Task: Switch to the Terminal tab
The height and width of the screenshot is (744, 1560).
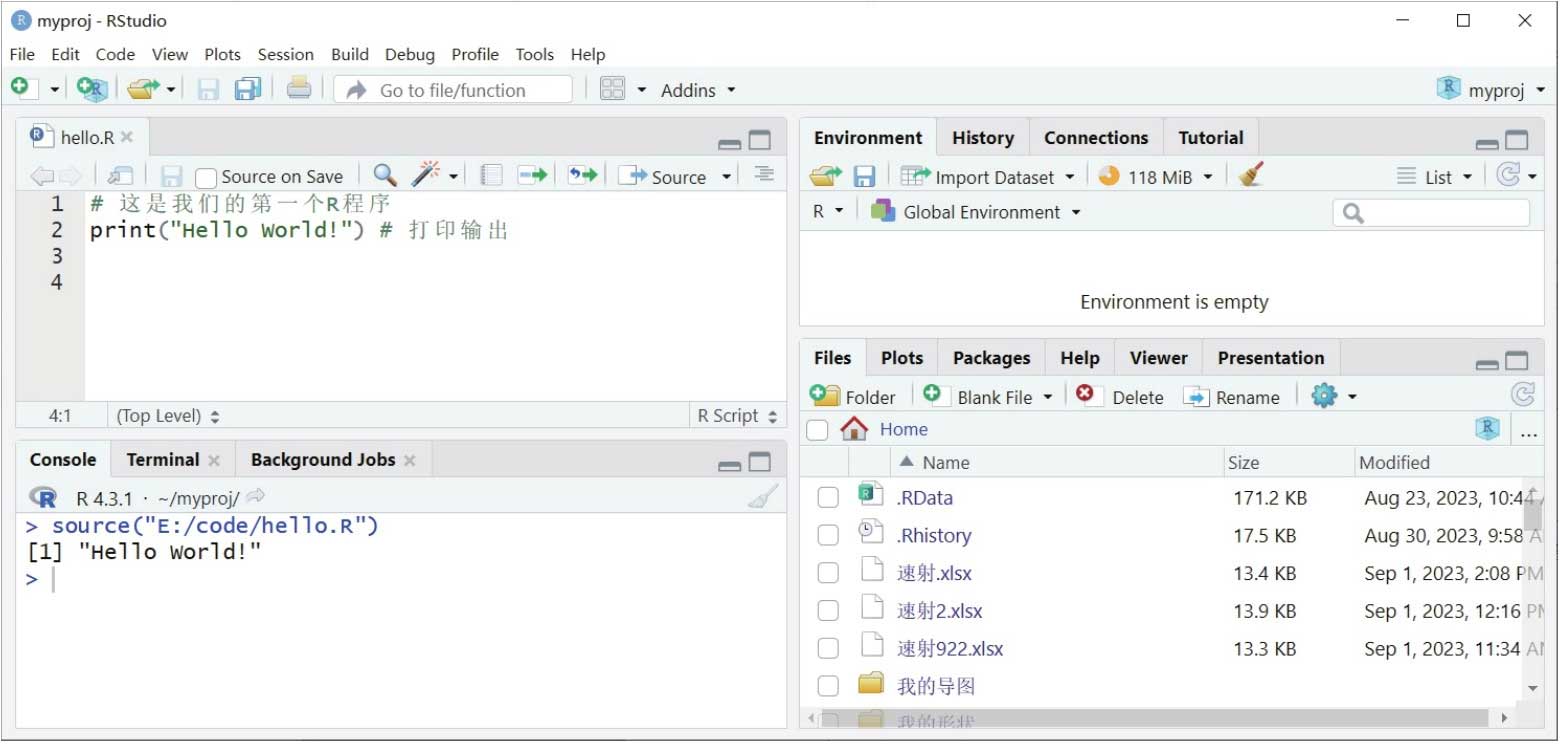Action: click(162, 460)
